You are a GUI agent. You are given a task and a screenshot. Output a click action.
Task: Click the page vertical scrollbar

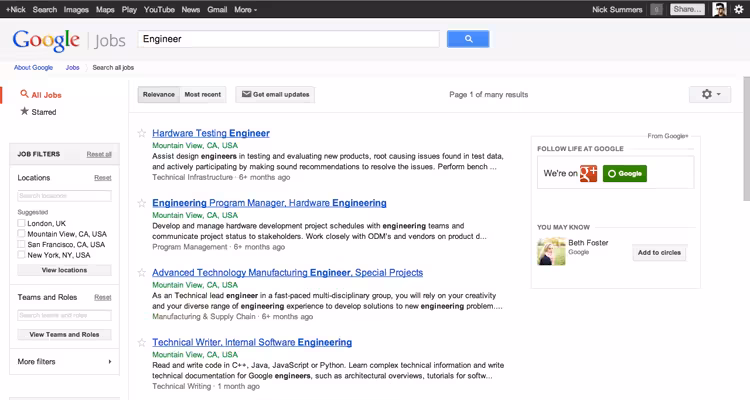coord(746,139)
